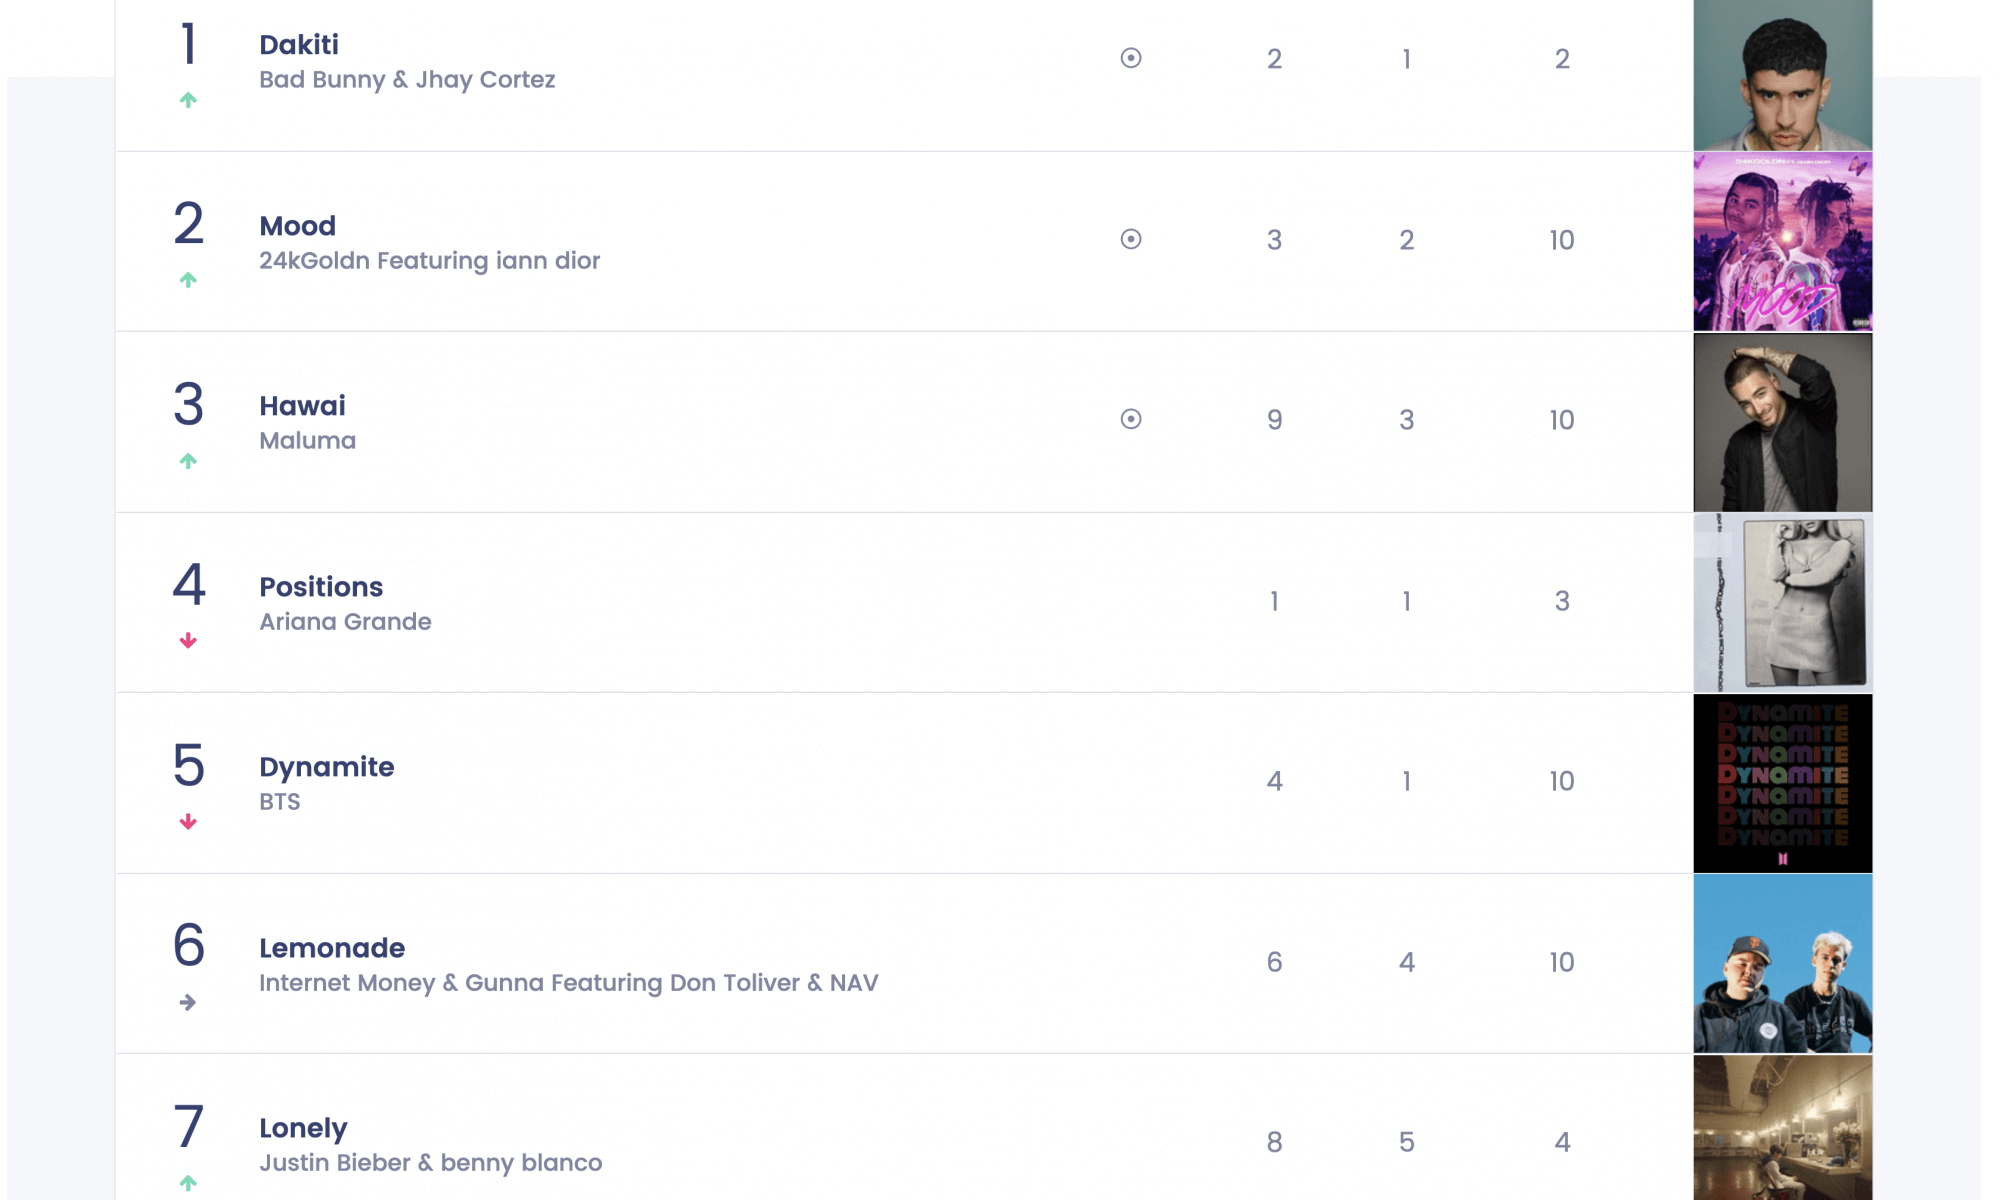Image resolution: width=2000 pixels, height=1200 pixels.
Task: Open the Positions song title
Action: (321, 587)
